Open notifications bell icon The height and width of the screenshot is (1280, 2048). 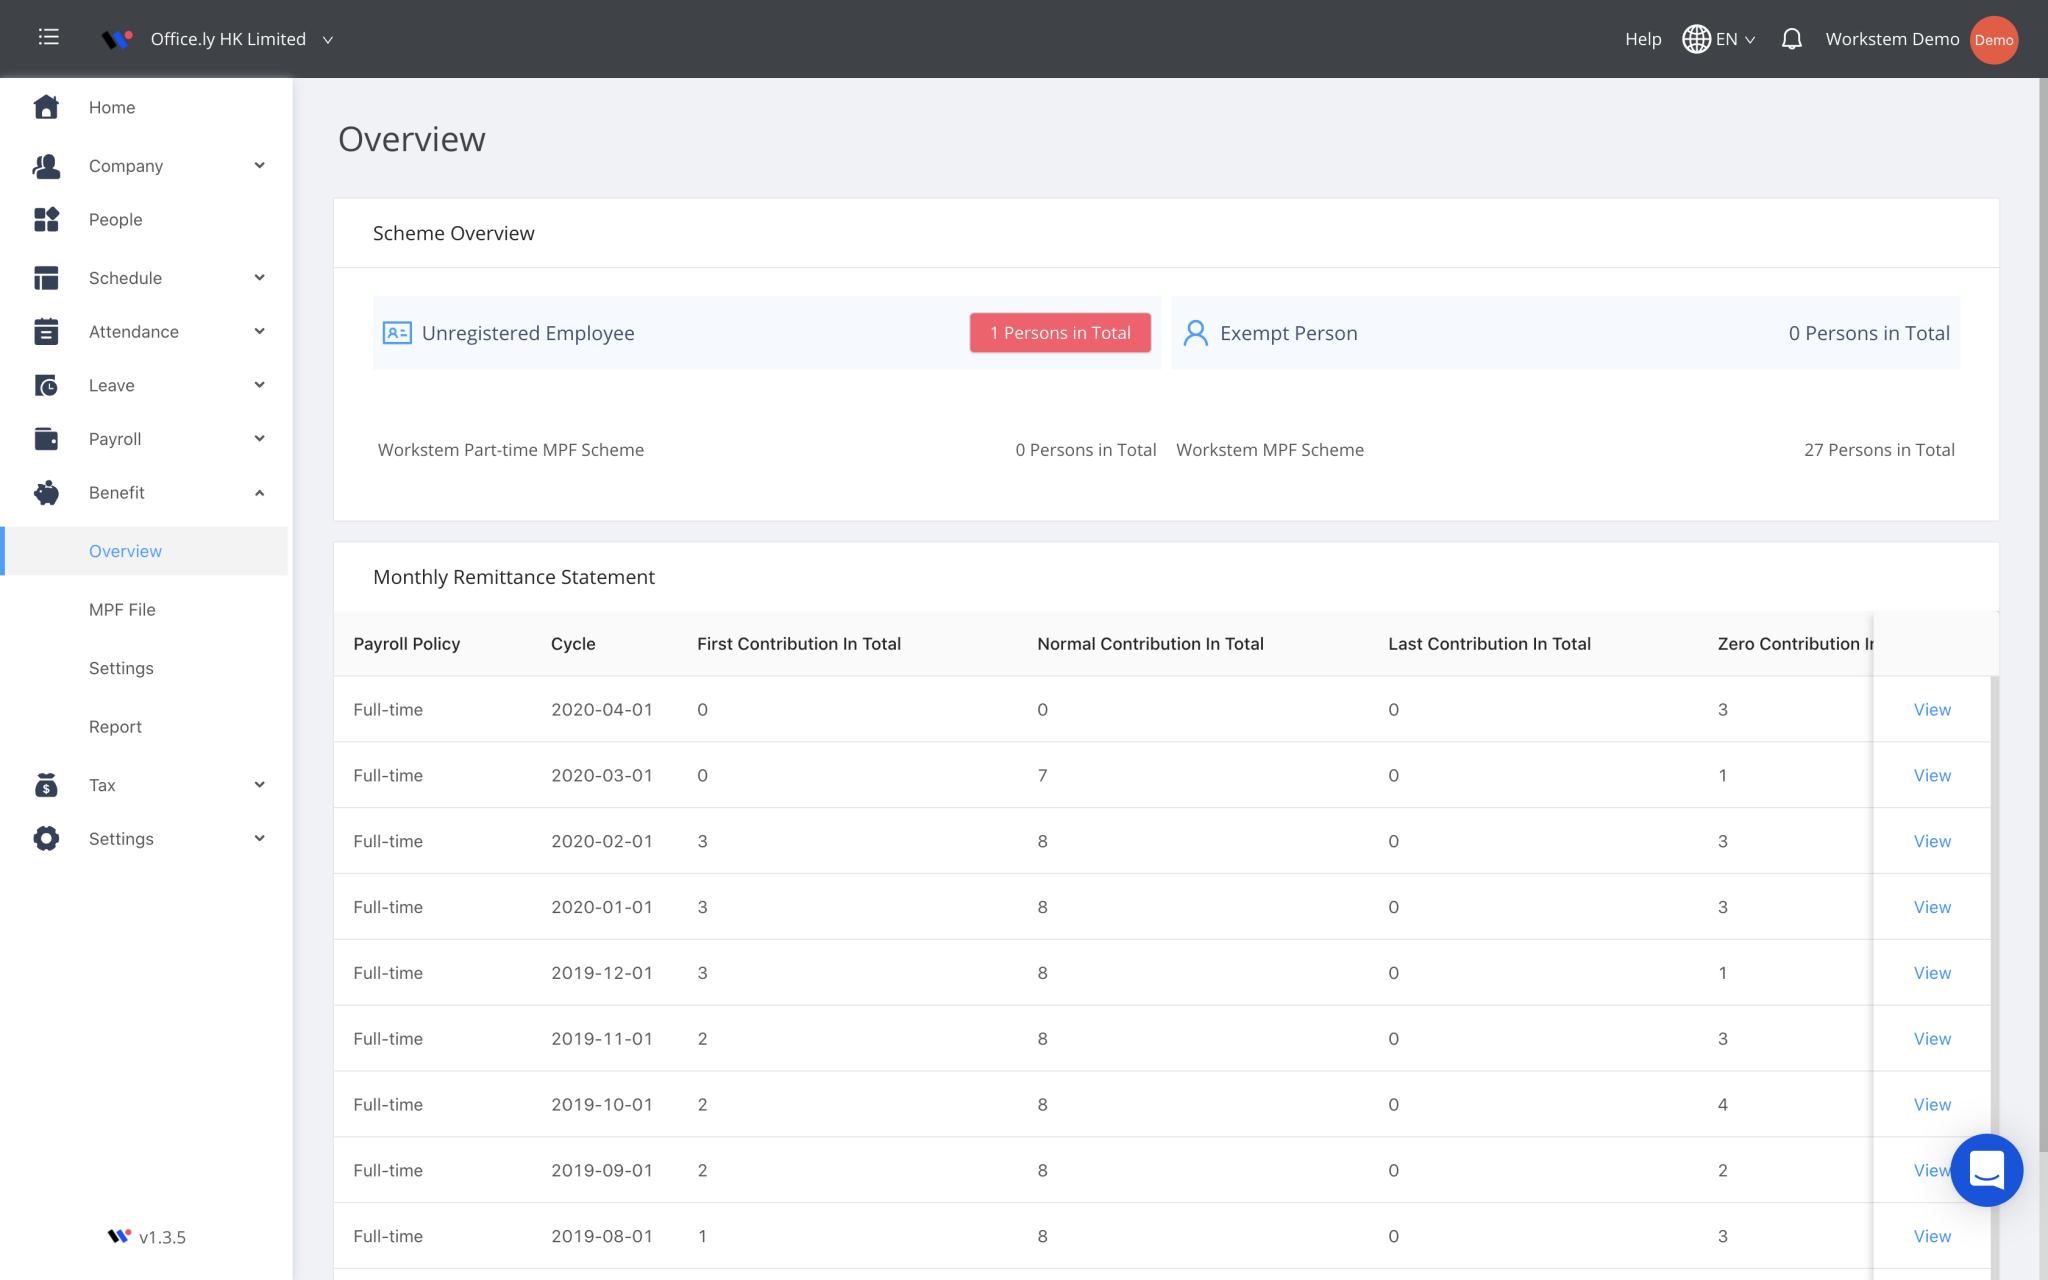(1791, 39)
